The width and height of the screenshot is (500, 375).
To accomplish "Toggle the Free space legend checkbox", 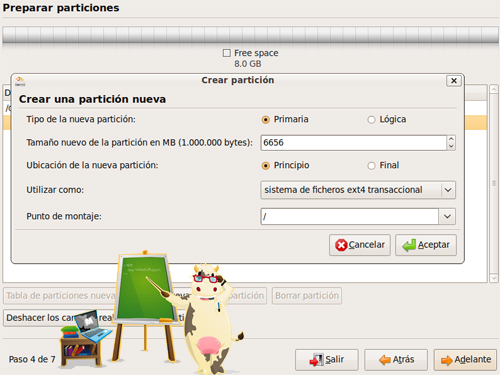I will click(227, 53).
